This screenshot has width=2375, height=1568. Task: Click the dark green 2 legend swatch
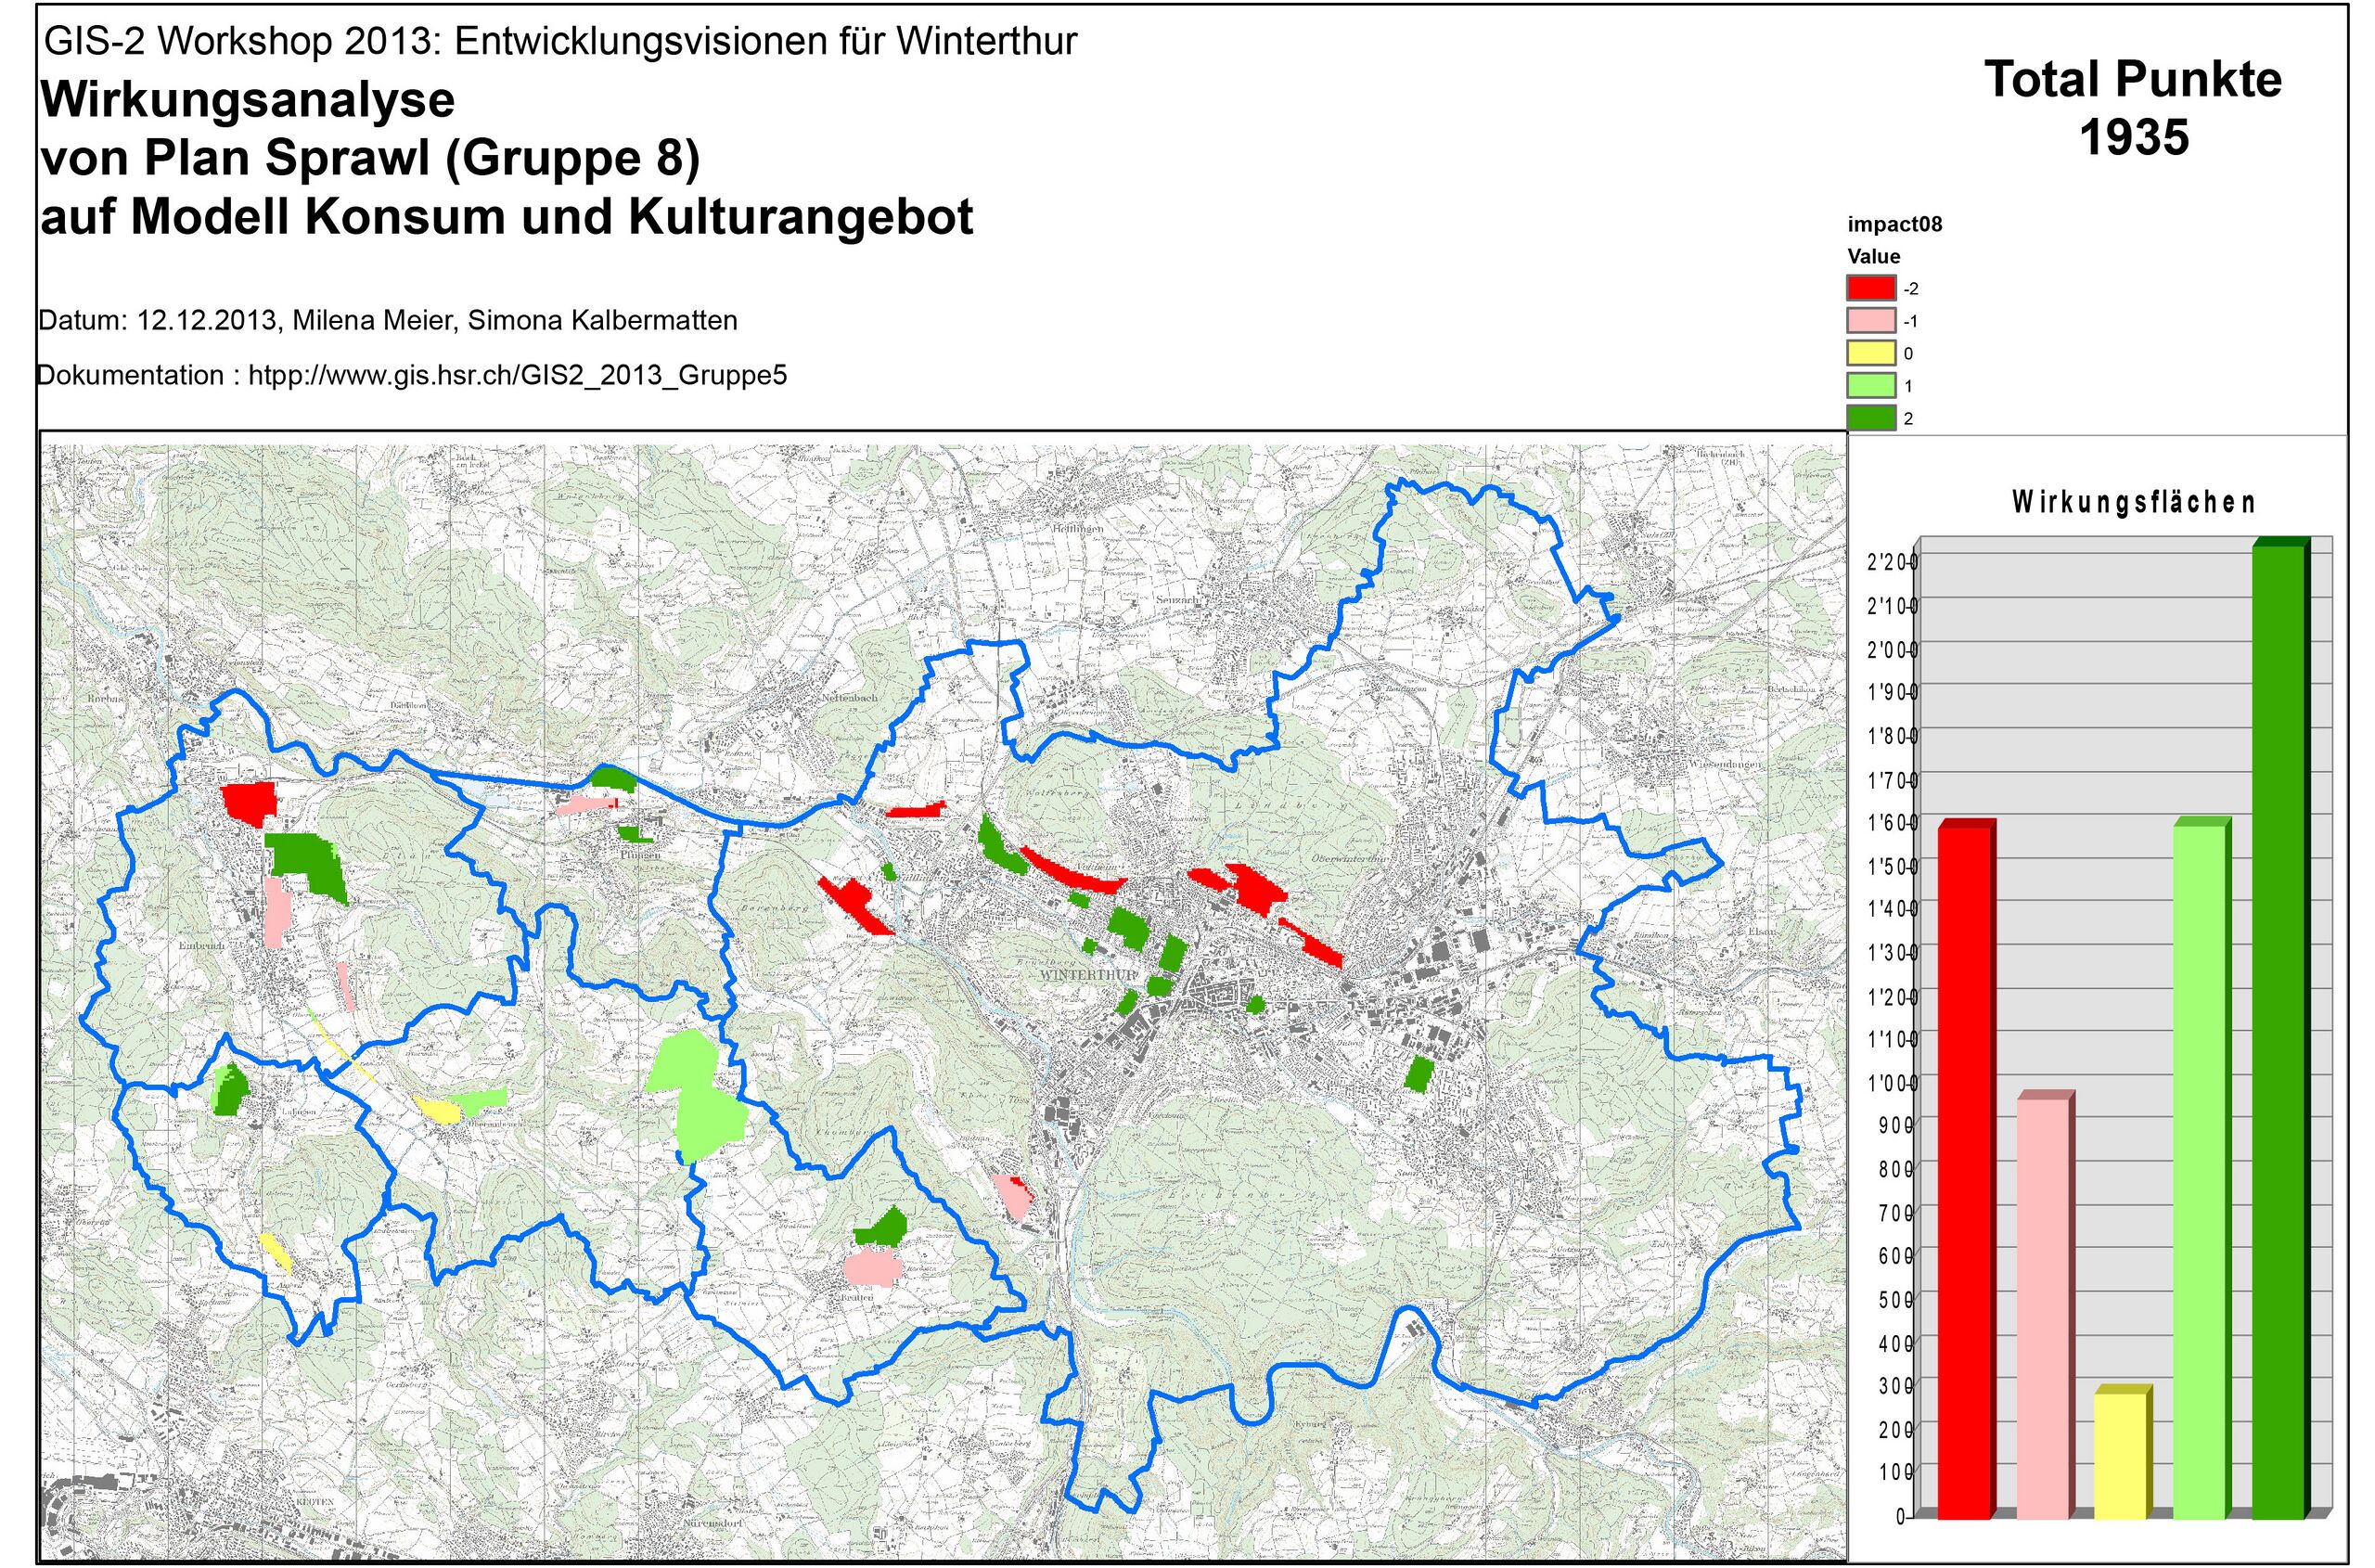(x=1870, y=418)
